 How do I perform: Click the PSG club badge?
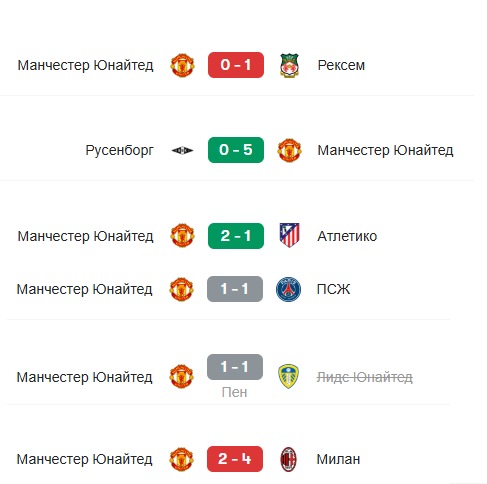(288, 289)
